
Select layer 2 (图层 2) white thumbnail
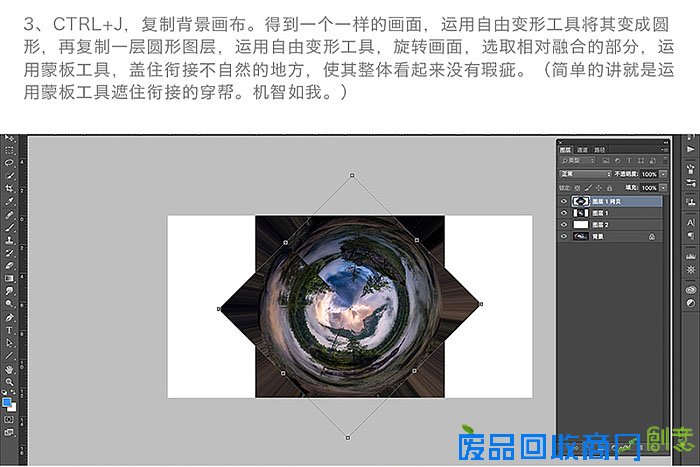click(581, 225)
